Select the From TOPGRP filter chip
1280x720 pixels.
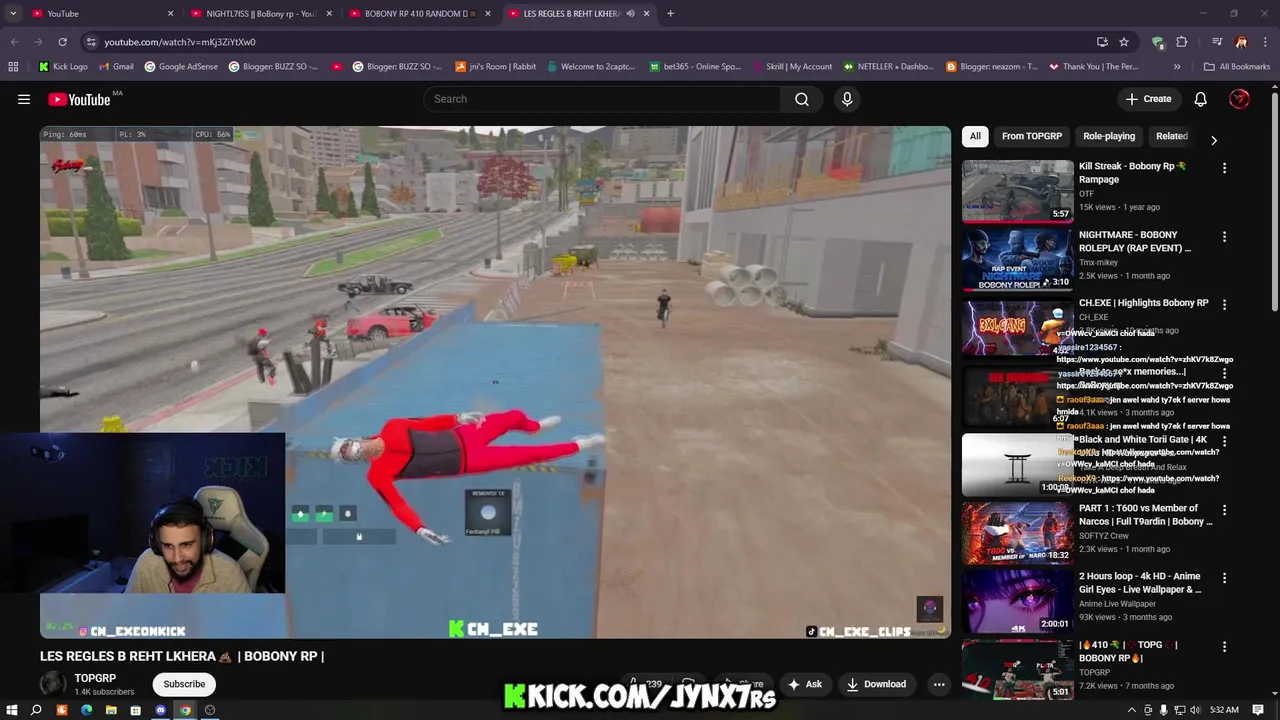(x=1032, y=136)
